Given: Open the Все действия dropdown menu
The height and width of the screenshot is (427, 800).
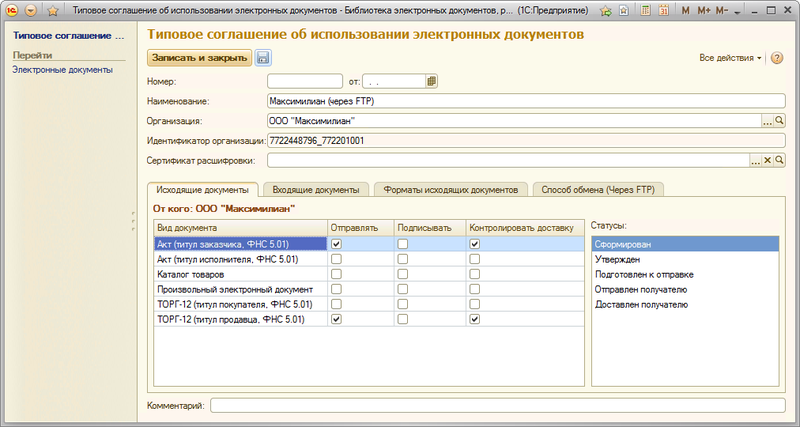Looking at the screenshot, I should click(731, 58).
